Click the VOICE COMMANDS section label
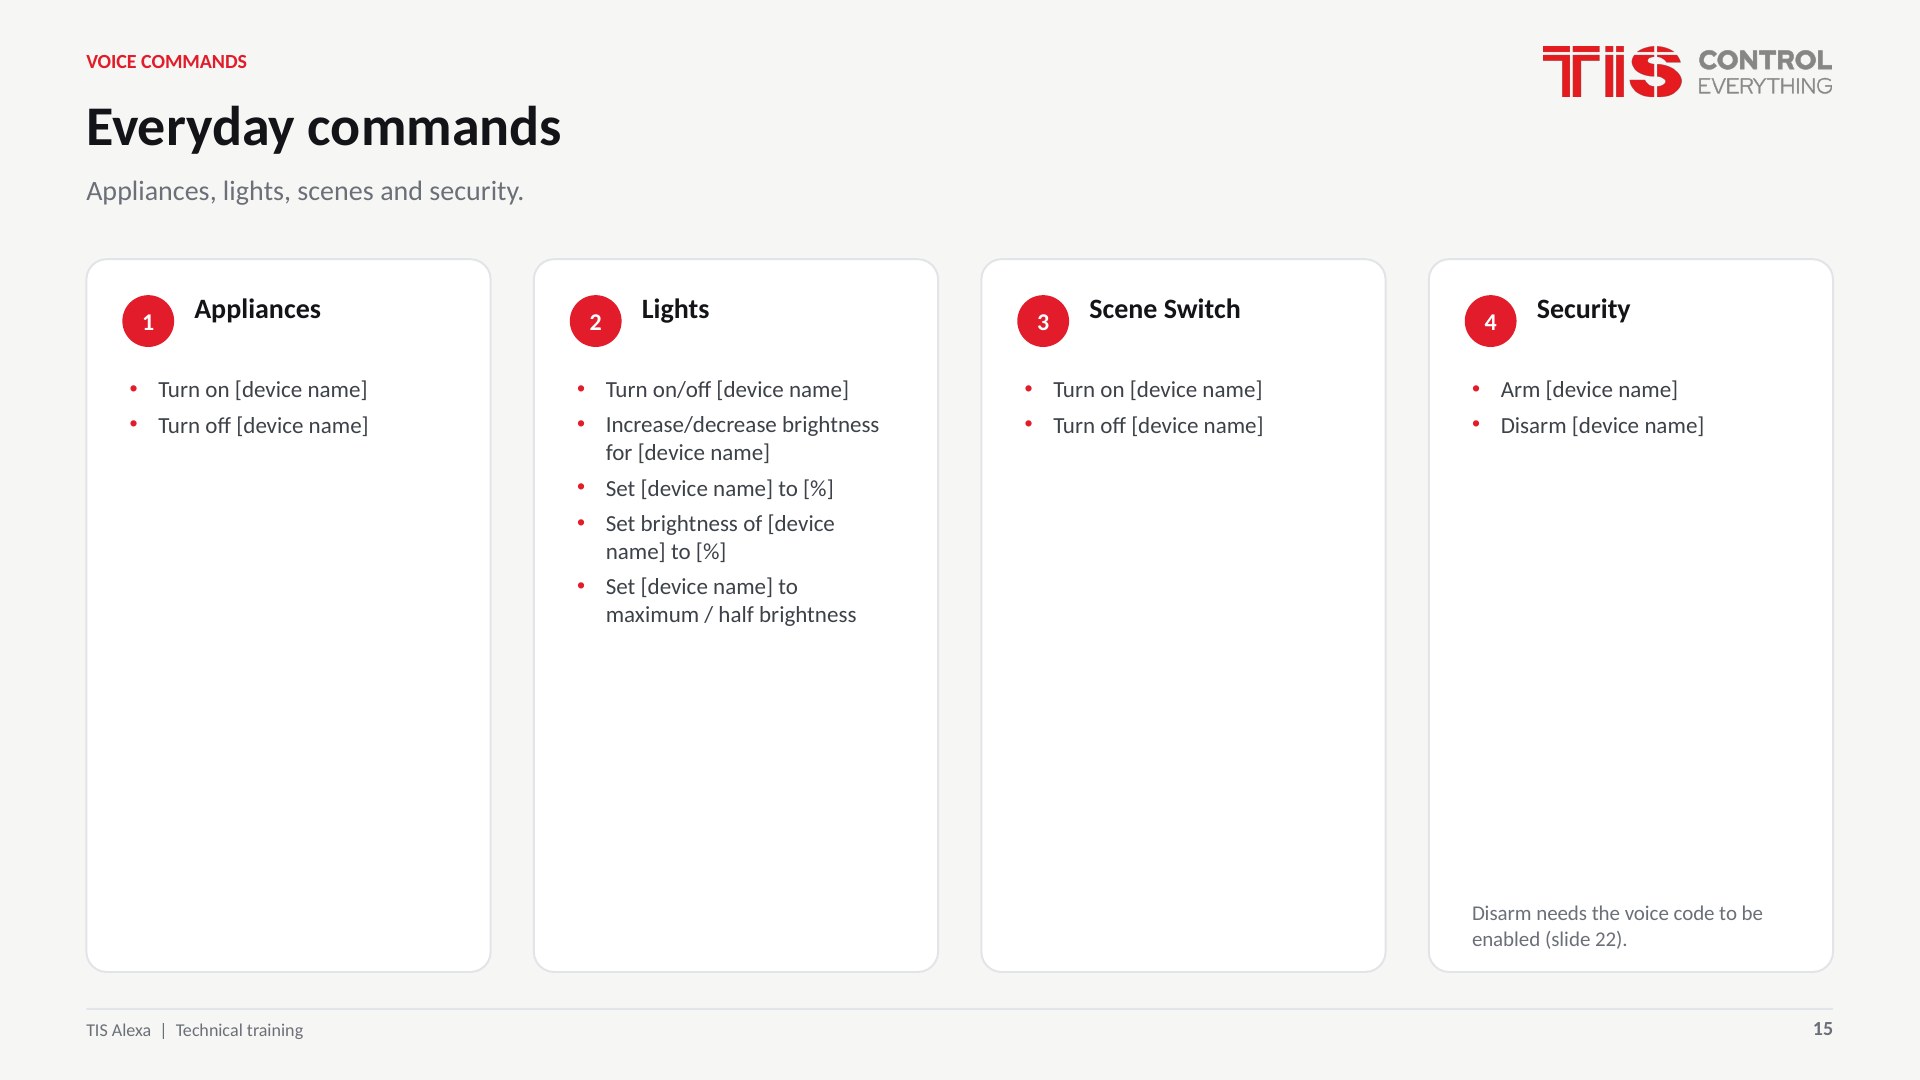 tap(166, 62)
